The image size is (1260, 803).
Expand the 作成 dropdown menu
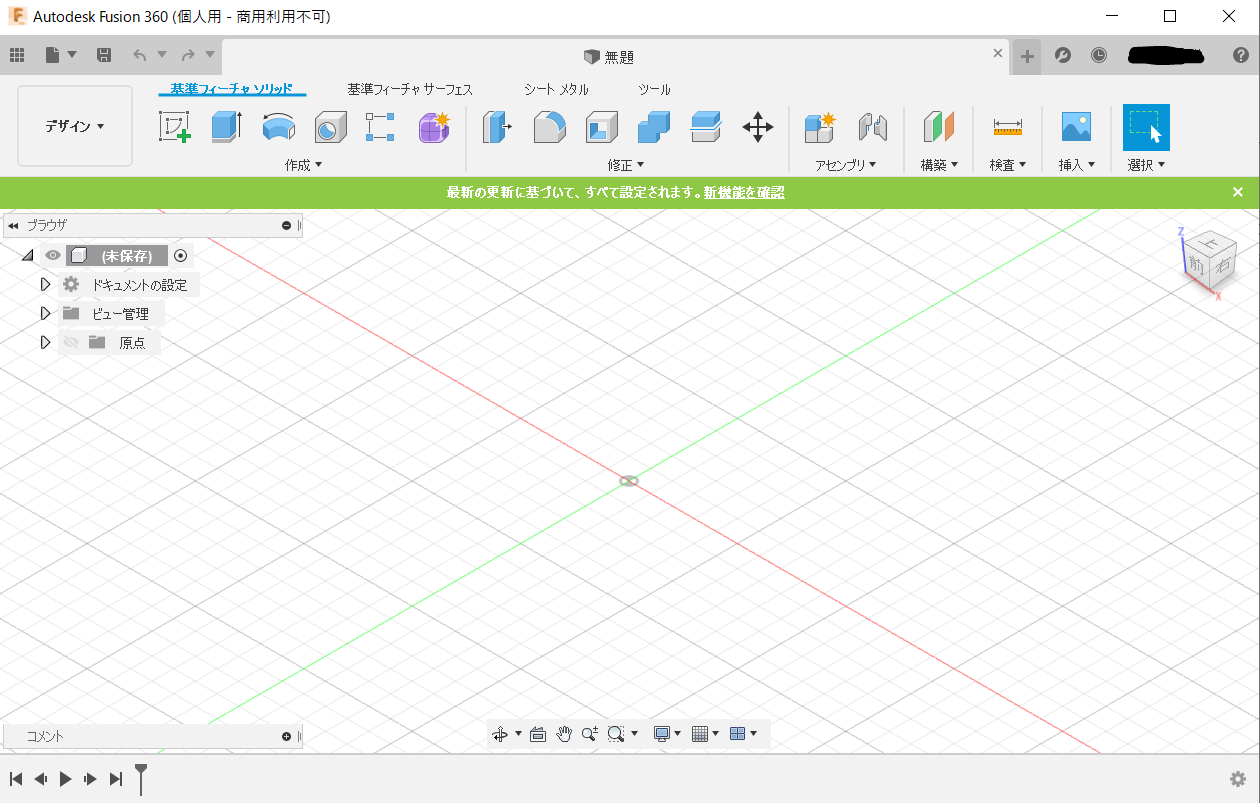[304, 165]
